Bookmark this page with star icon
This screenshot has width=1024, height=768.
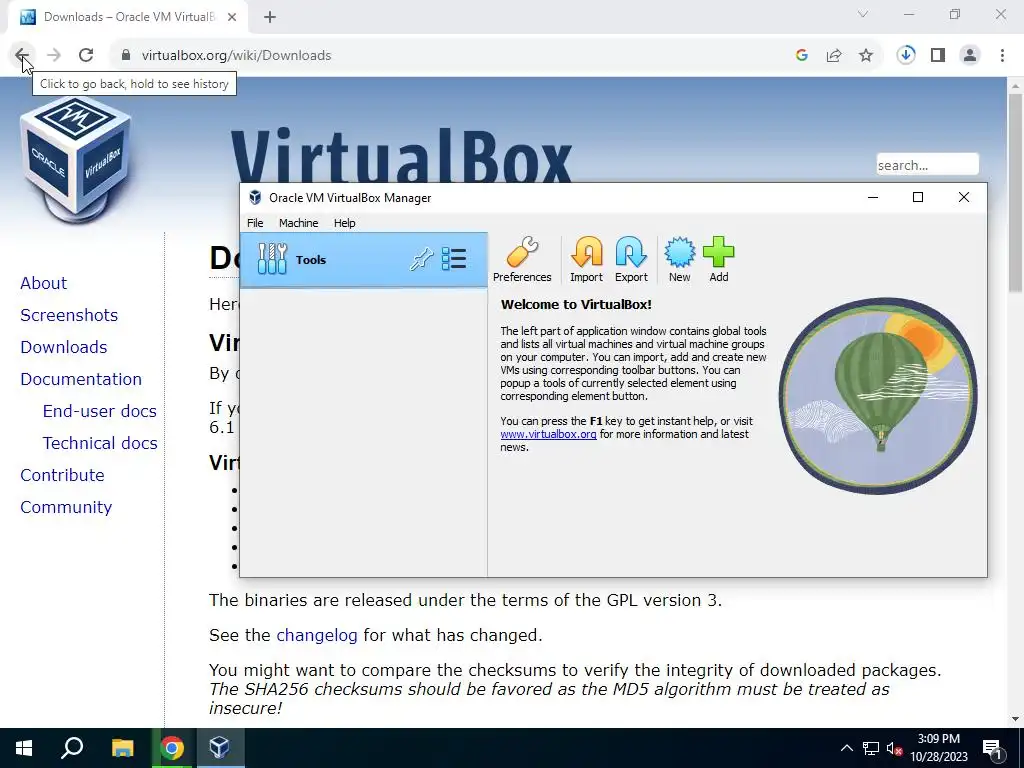(866, 56)
